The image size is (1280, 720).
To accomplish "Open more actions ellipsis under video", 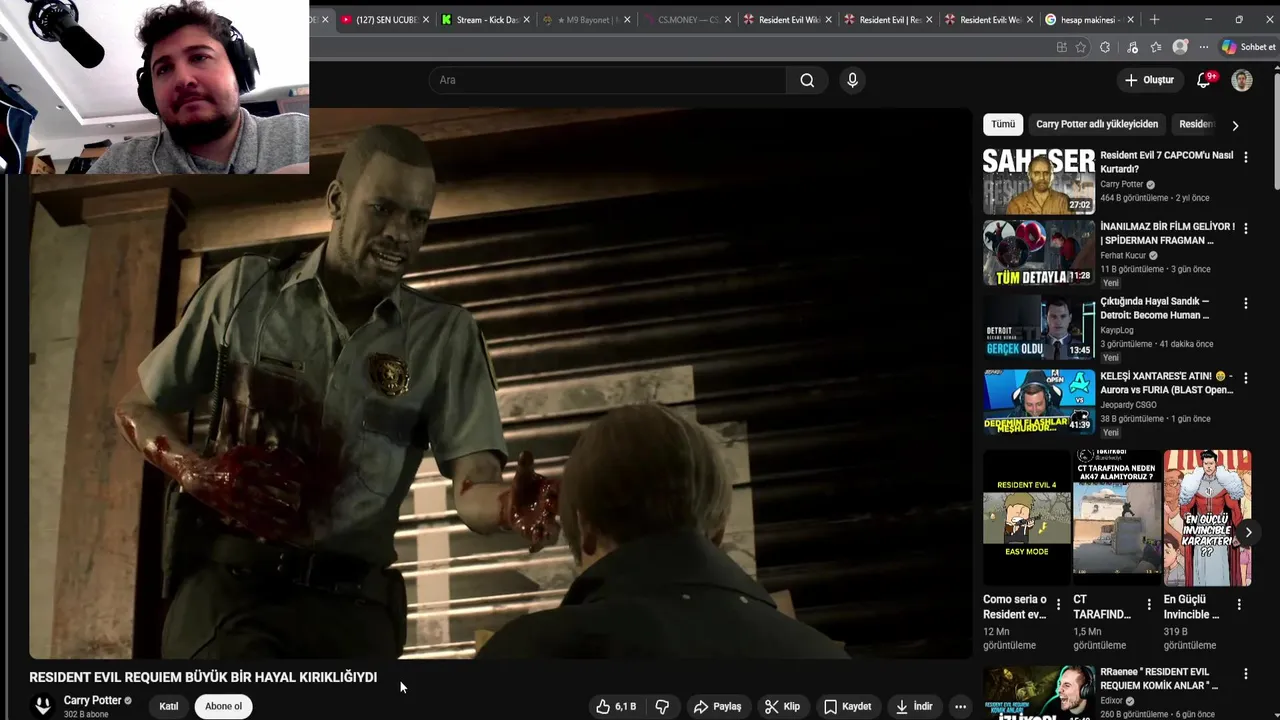I will 960,706.
